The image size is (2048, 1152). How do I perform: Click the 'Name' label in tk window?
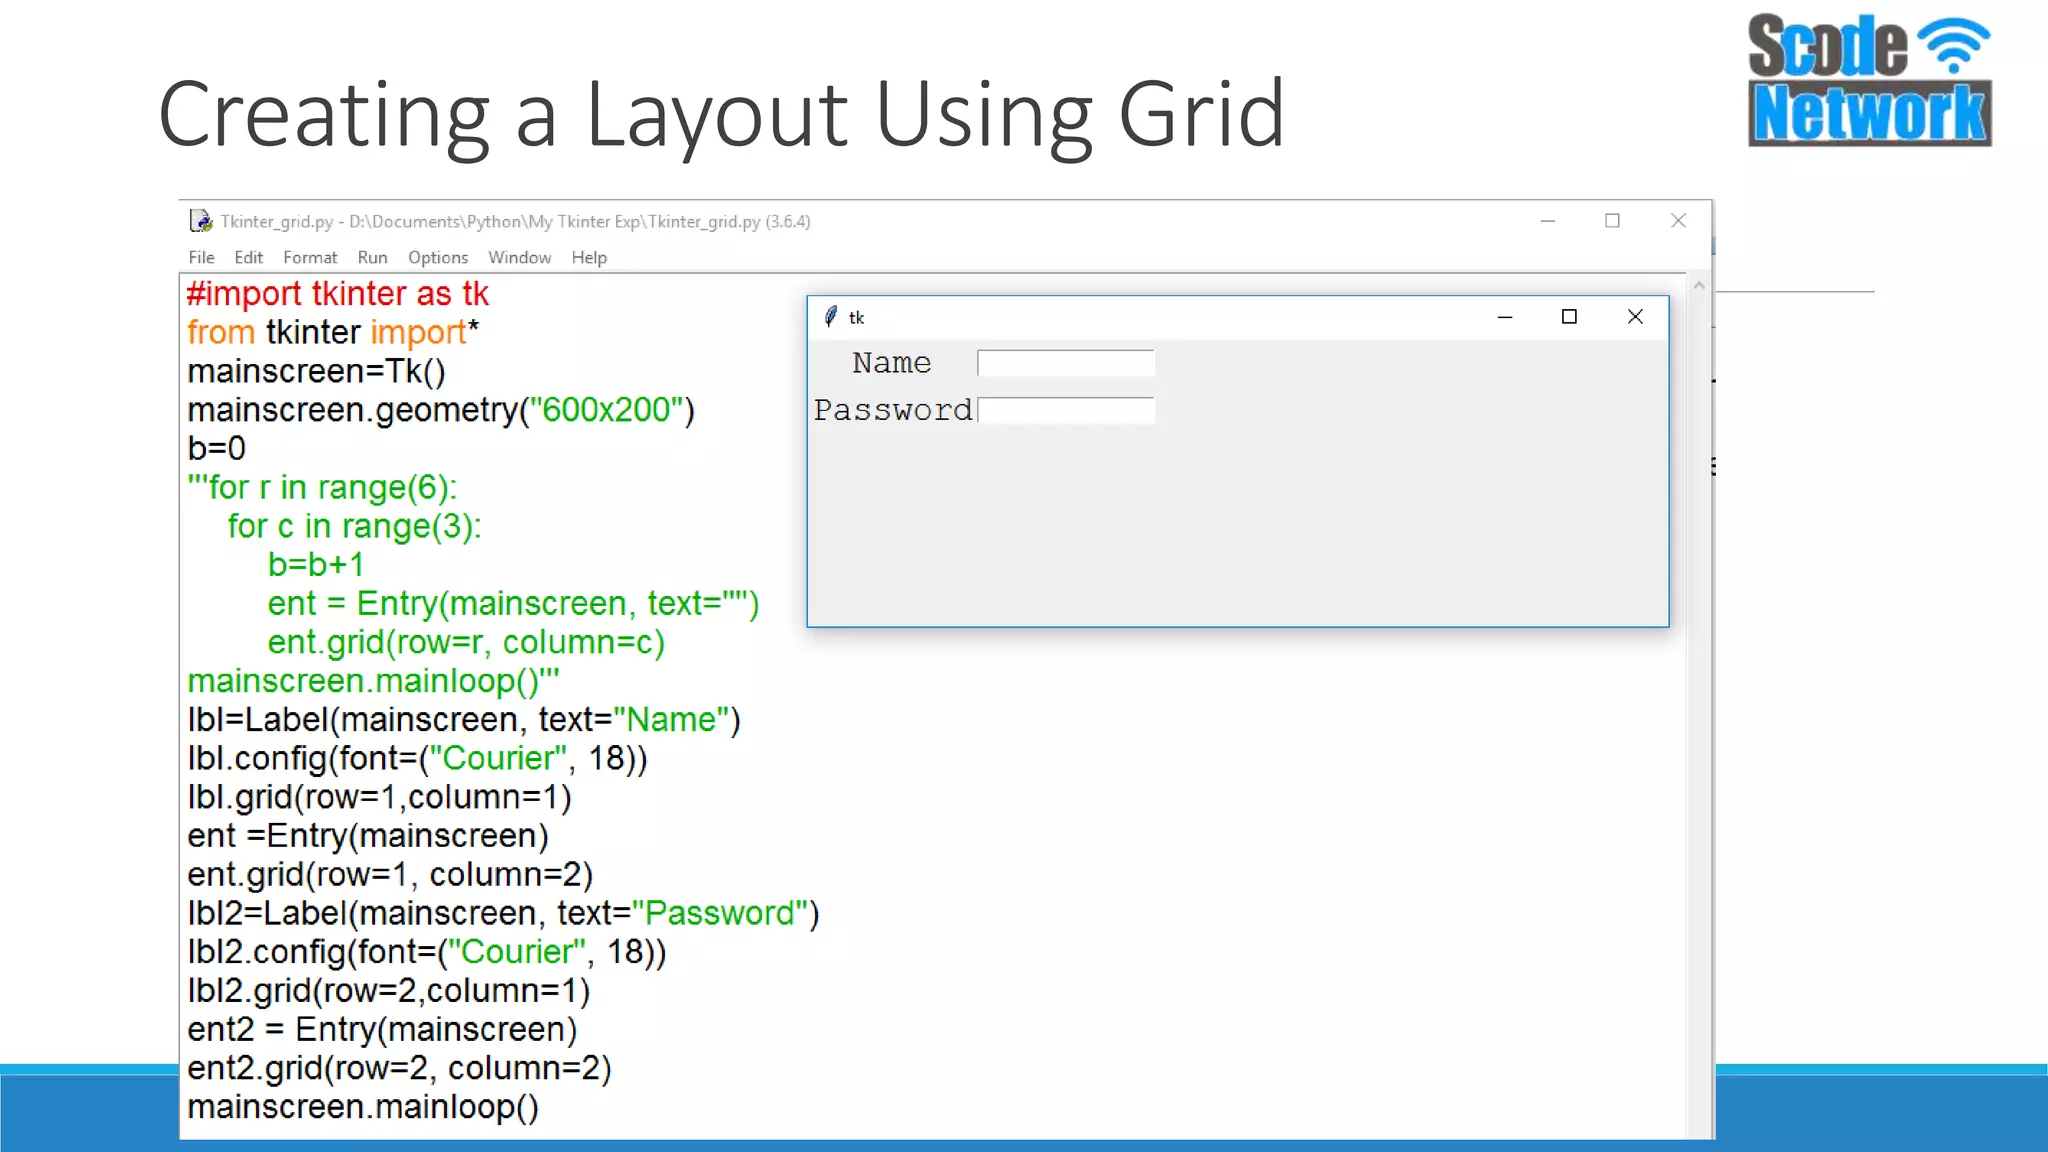click(x=892, y=363)
